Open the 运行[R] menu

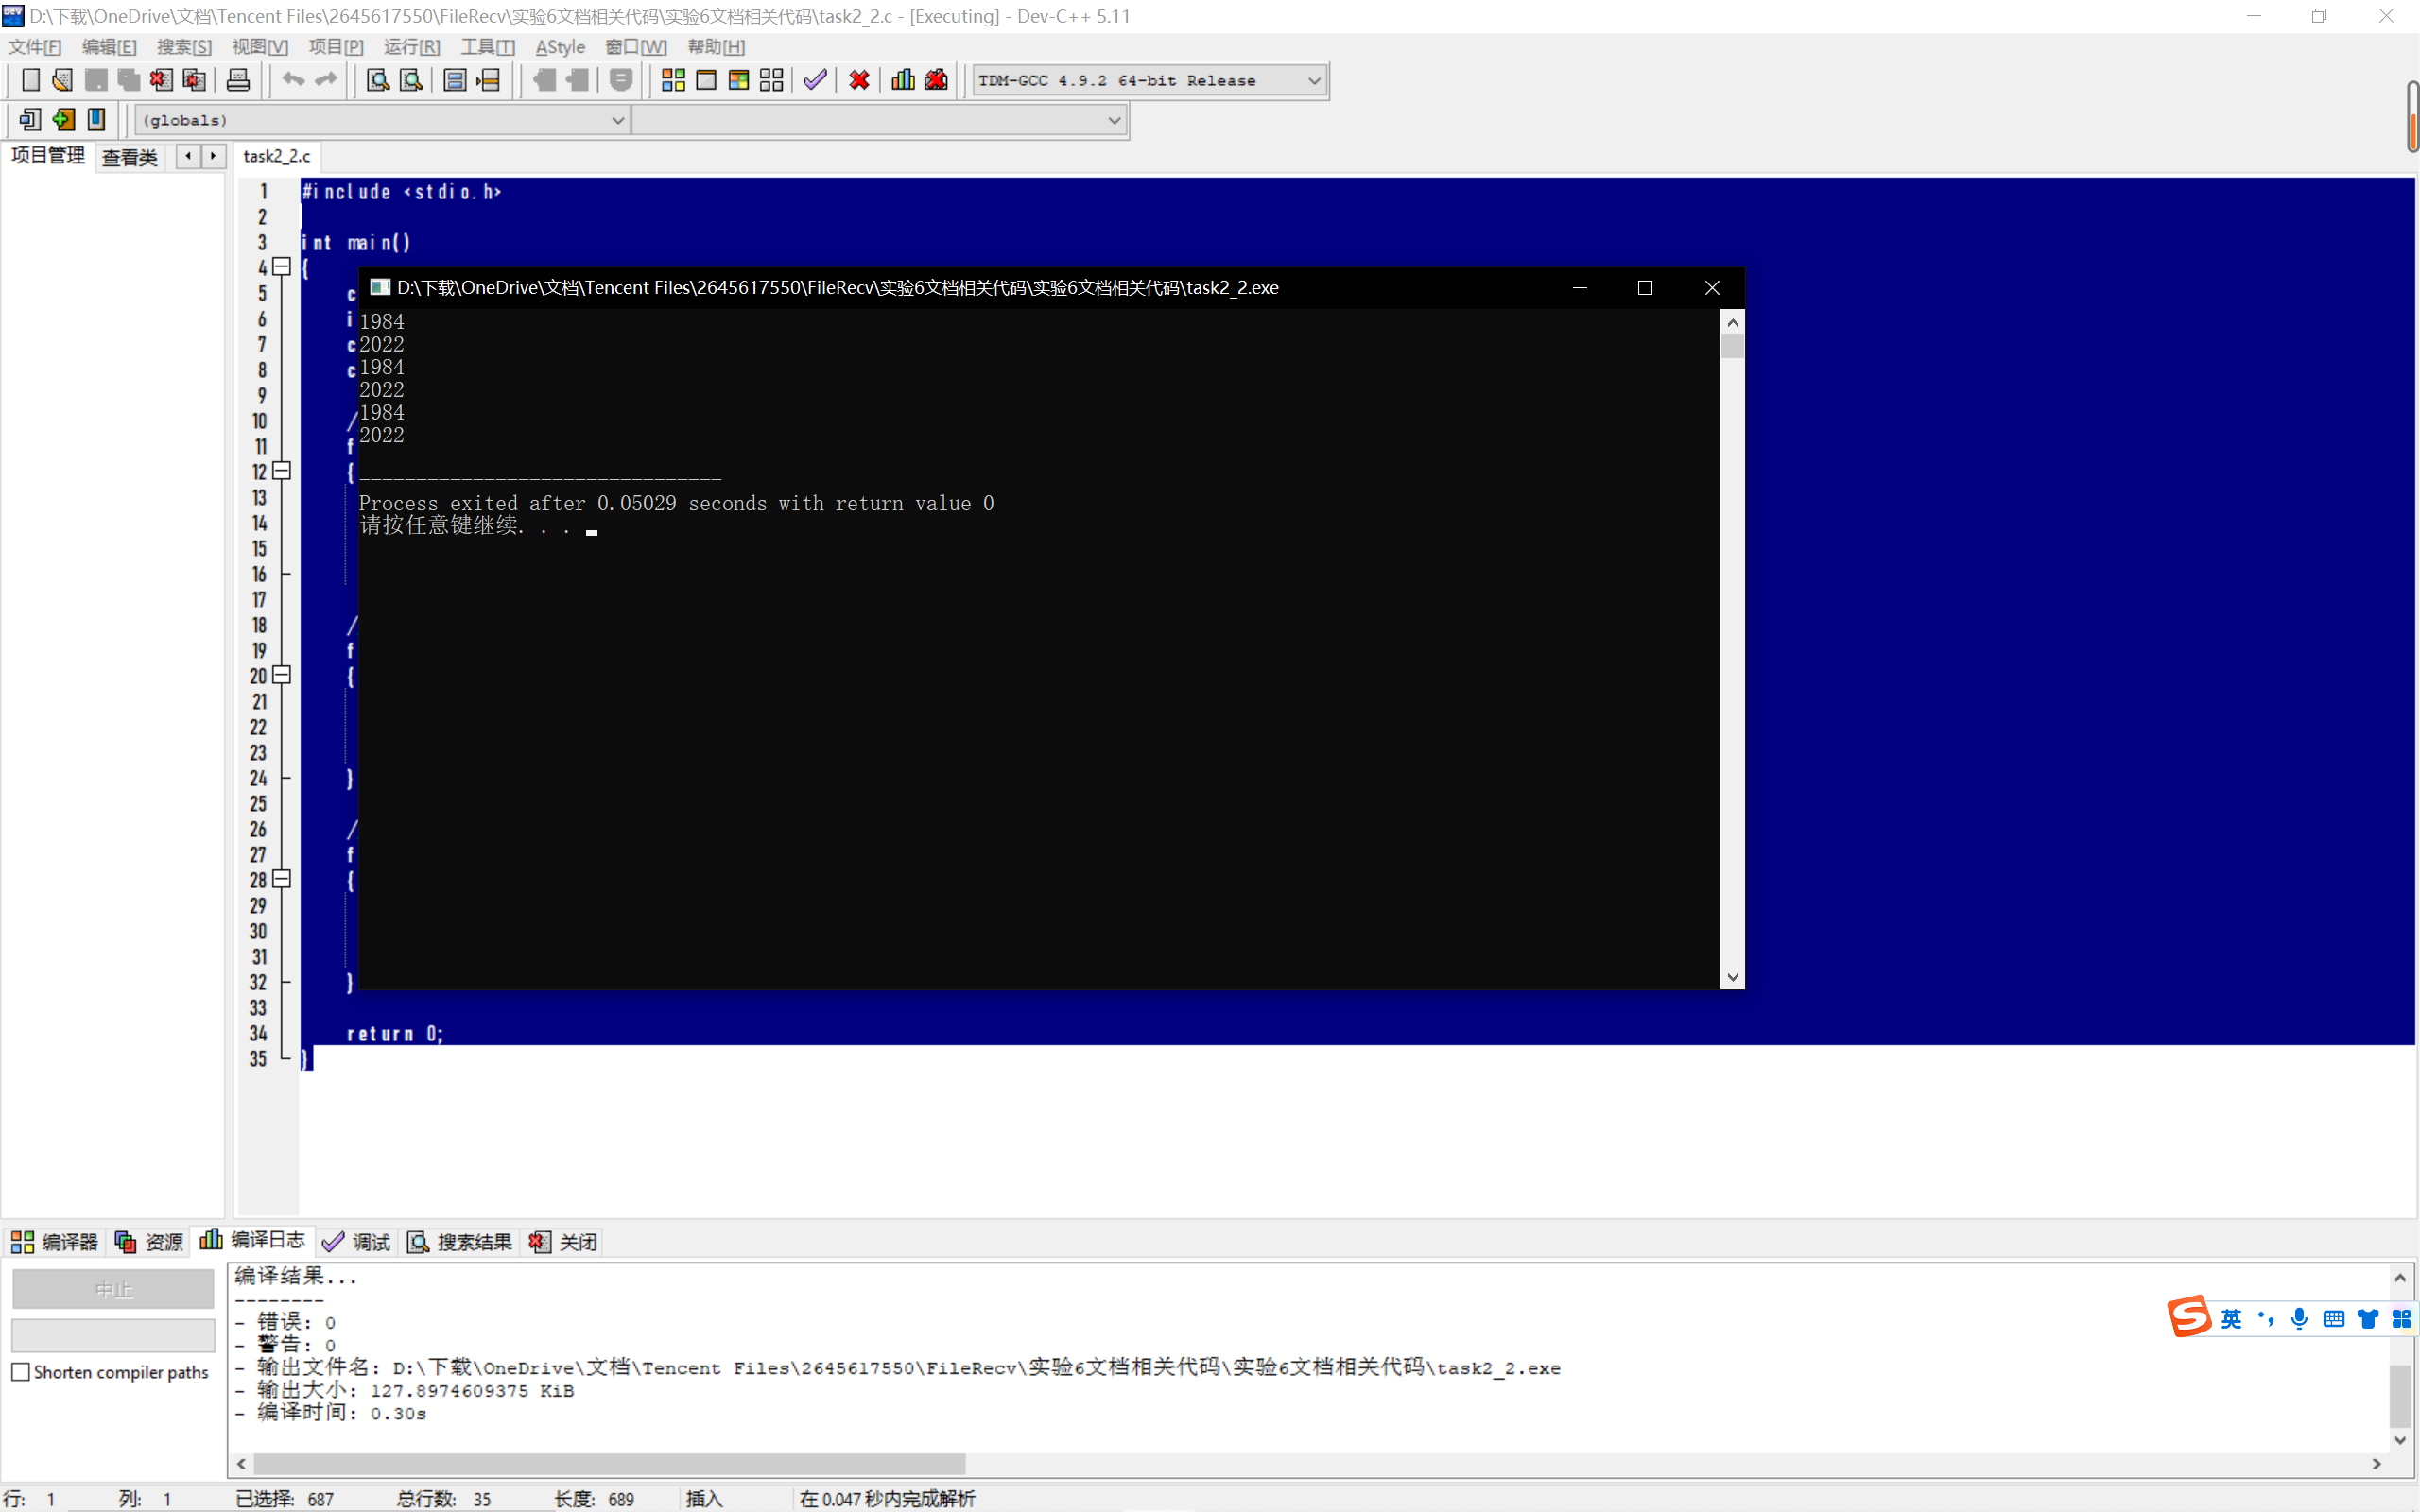(411, 47)
